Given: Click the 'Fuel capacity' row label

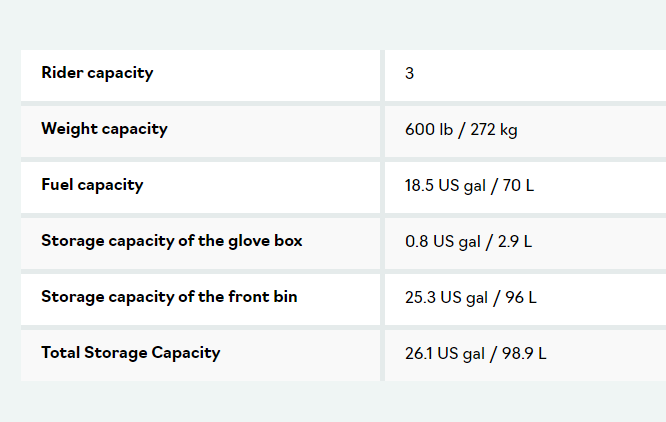Looking at the screenshot, I should point(92,185).
